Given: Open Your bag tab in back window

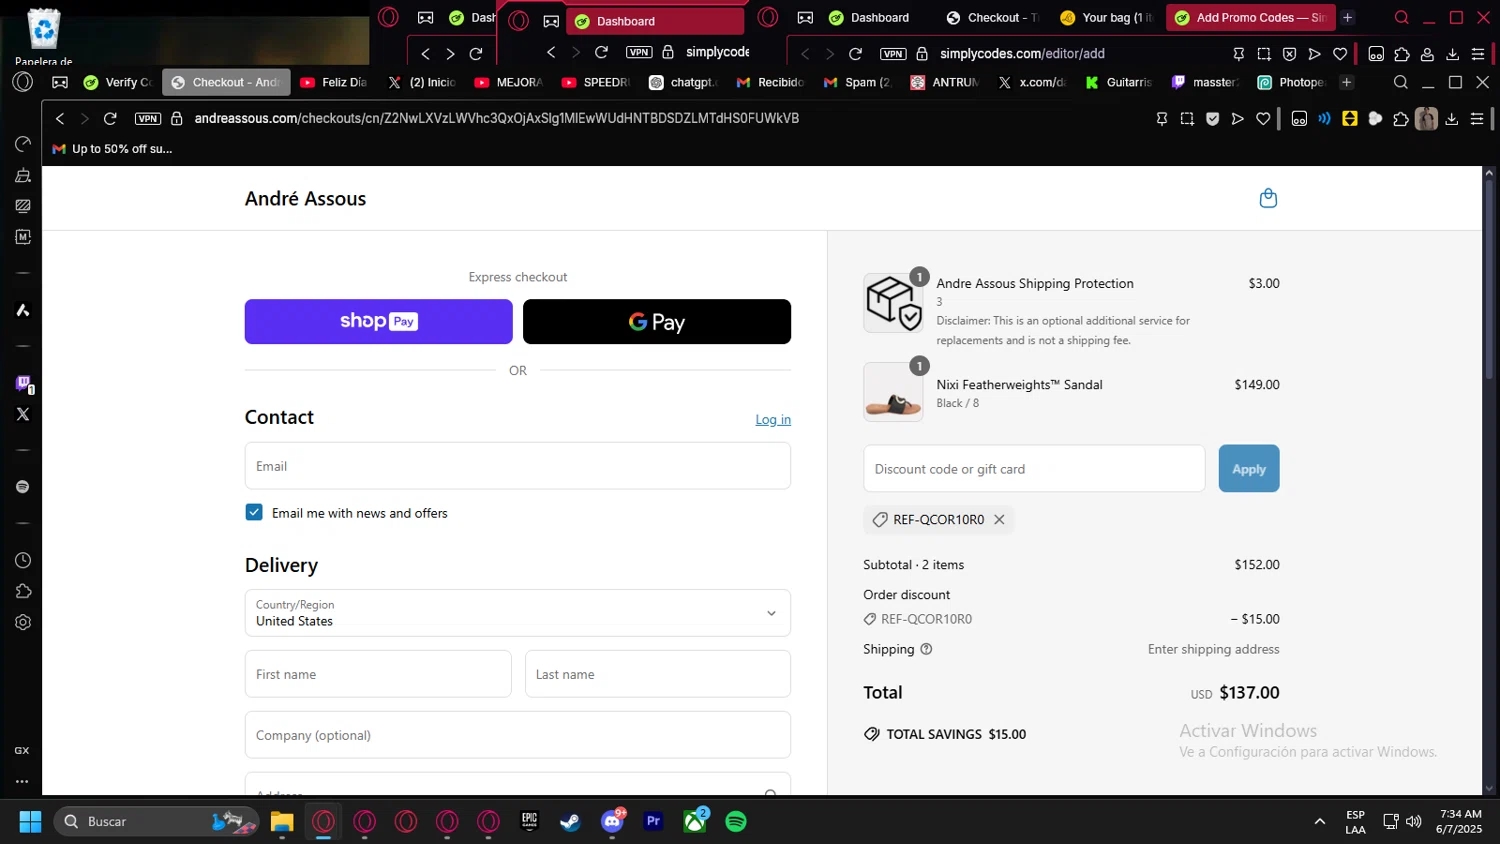Looking at the screenshot, I should (x=1107, y=18).
